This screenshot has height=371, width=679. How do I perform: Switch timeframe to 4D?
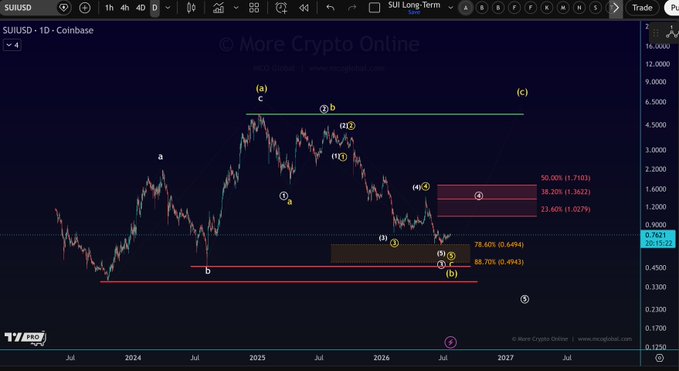140,7
